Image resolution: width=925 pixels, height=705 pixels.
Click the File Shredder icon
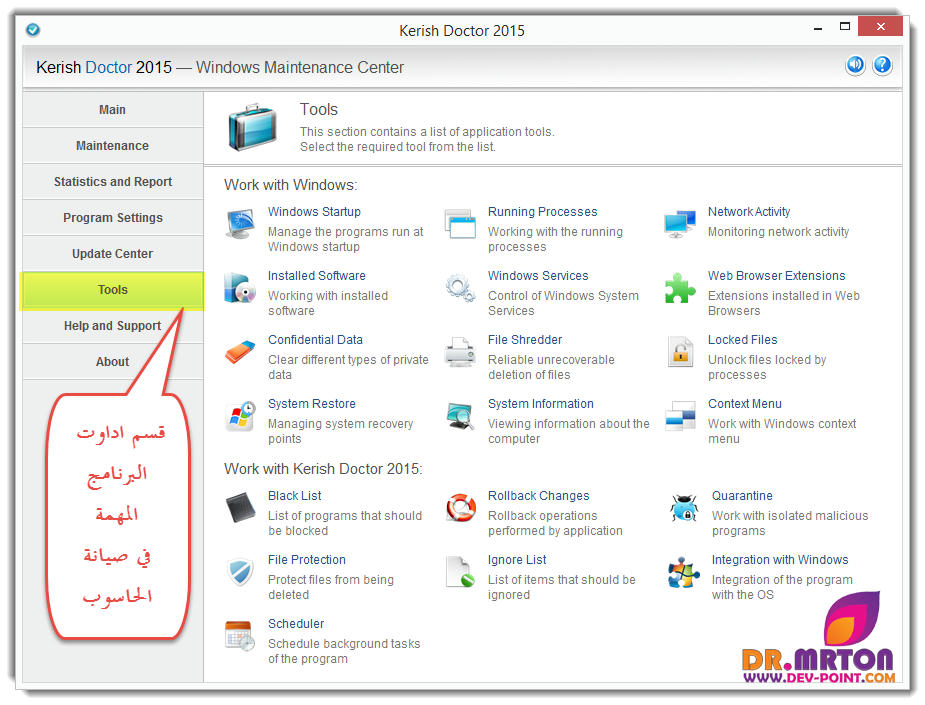pyautogui.click(x=460, y=352)
